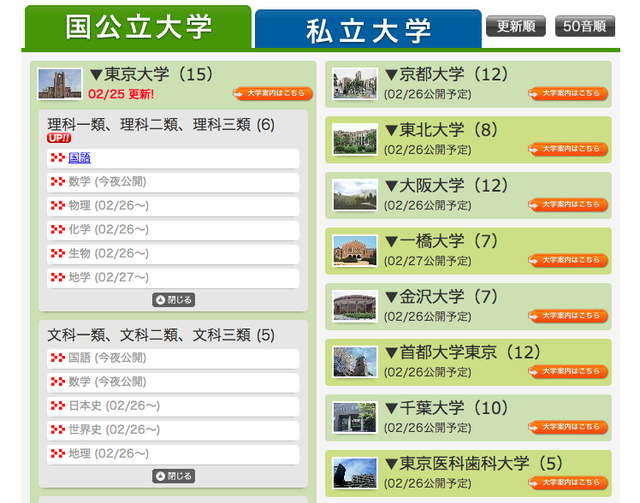Select the 化学 (02/26～) row
The image size is (640, 503).
[173, 230]
